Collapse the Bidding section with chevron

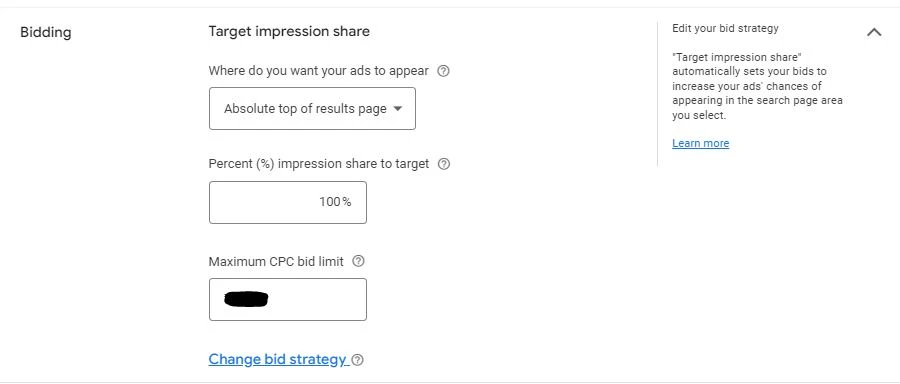(x=874, y=32)
